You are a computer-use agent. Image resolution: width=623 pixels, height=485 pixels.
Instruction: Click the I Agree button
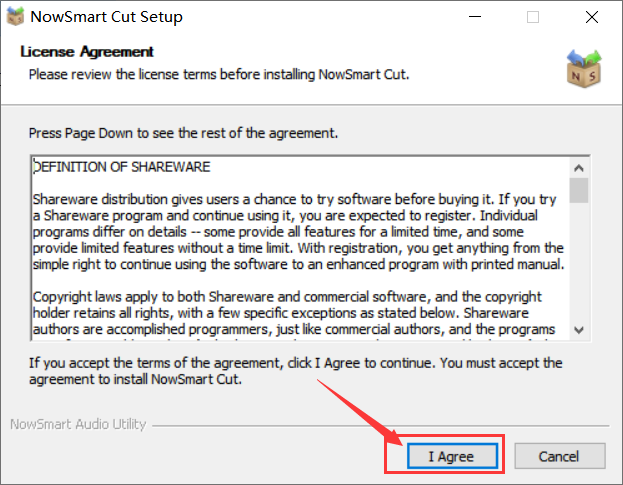[452, 456]
